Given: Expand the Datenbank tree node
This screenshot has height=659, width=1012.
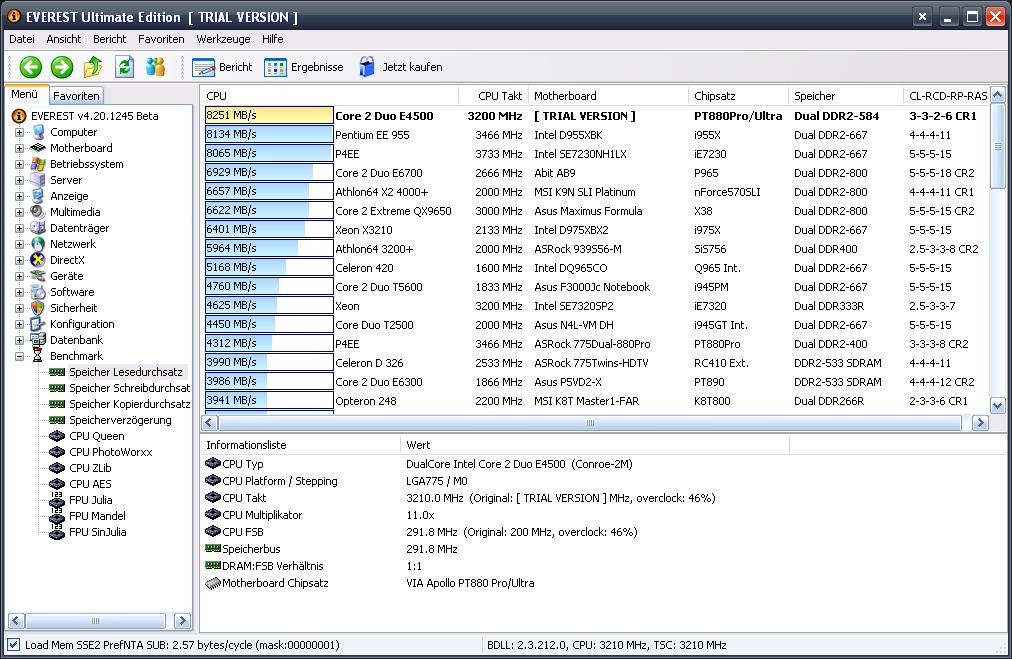Looking at the screenshot, I should [x=19, y=340].
